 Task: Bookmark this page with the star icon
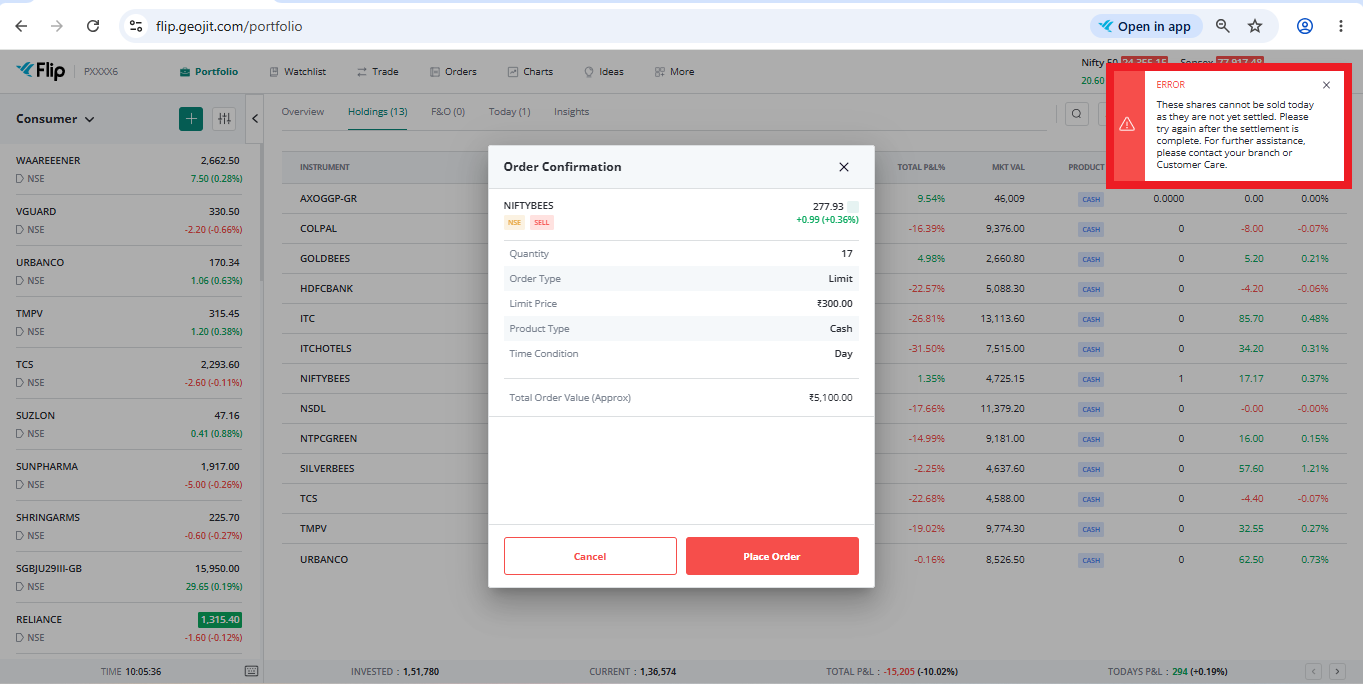click(x=1255, y=26)
